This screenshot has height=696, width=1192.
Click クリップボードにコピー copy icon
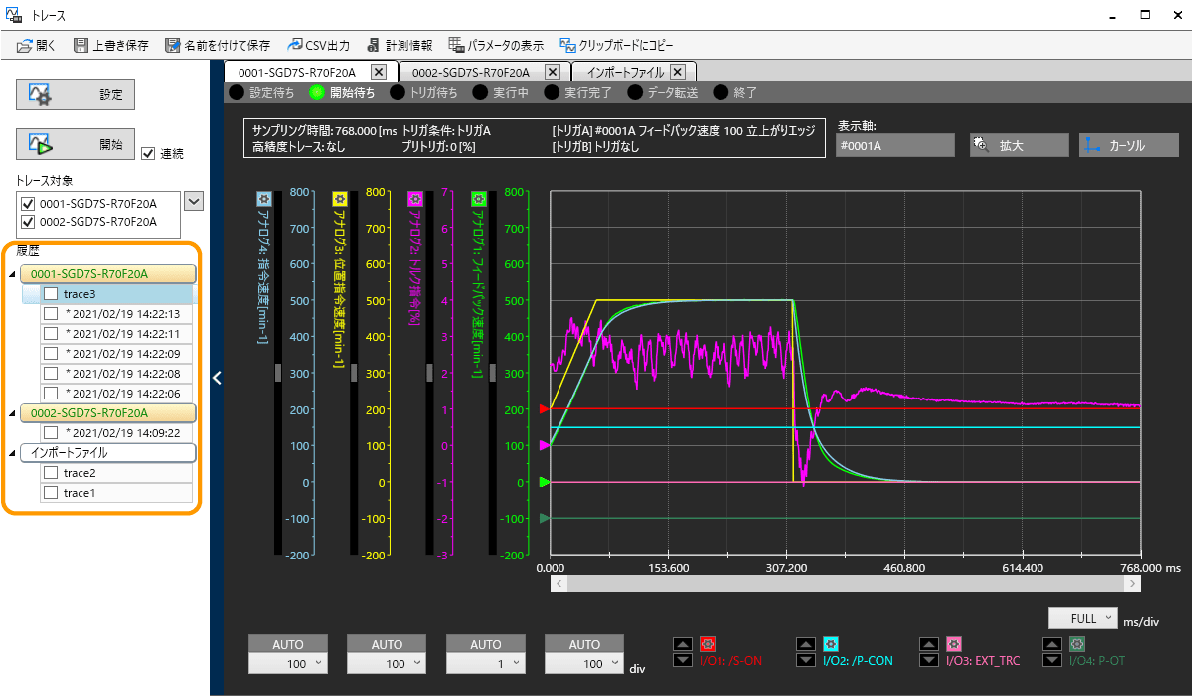(x=567, y=45)
